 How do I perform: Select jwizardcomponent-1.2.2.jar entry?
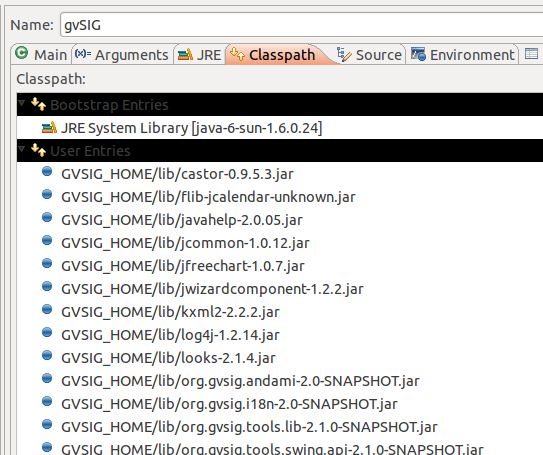[x=212, y=289]
